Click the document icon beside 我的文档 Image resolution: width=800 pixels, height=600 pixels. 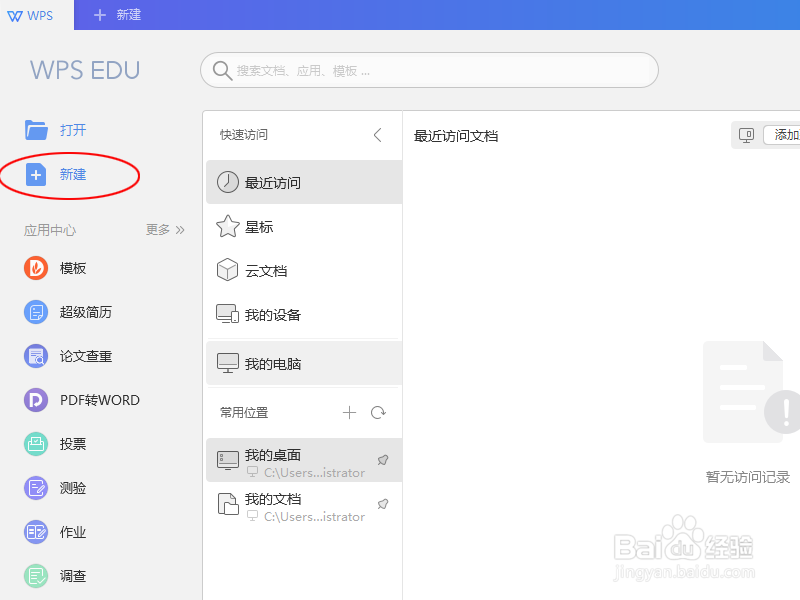(x=228, y=504)
